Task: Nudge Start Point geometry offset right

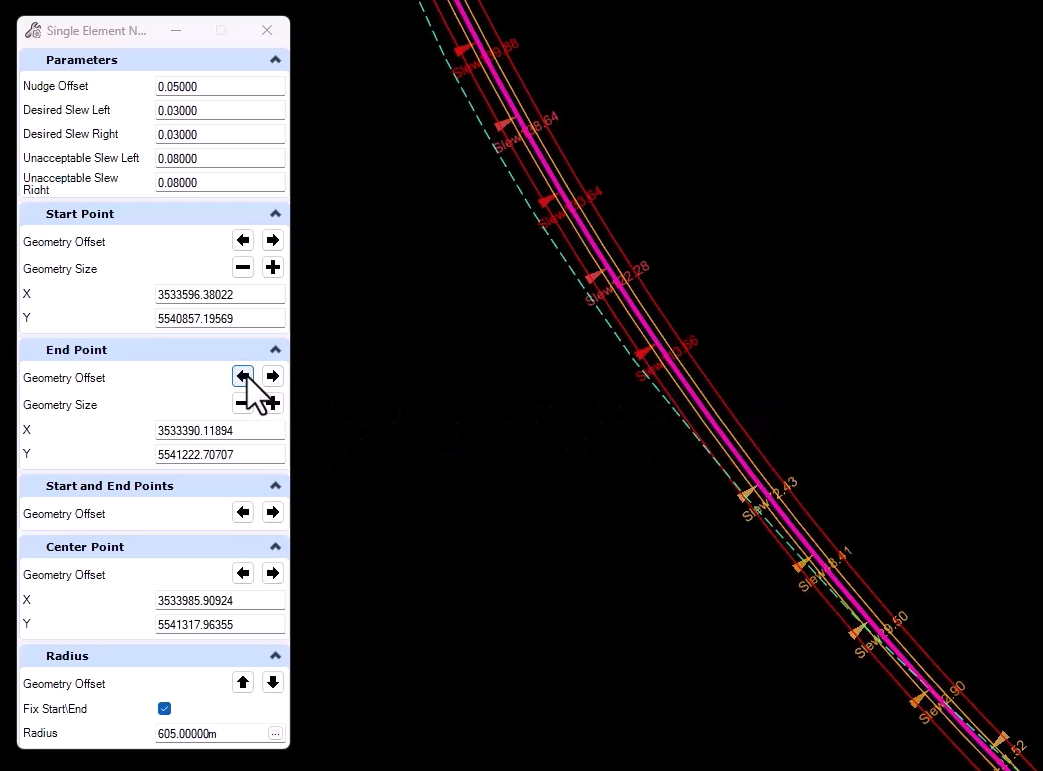Action: [x=272, y=240]
